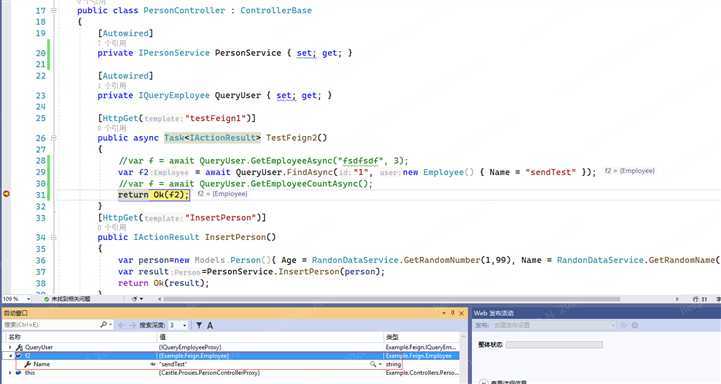Screen dimensions: 721x384
Task: Click the filter funnel icon in Autos toolbar
Action: (x=199, y=325)
